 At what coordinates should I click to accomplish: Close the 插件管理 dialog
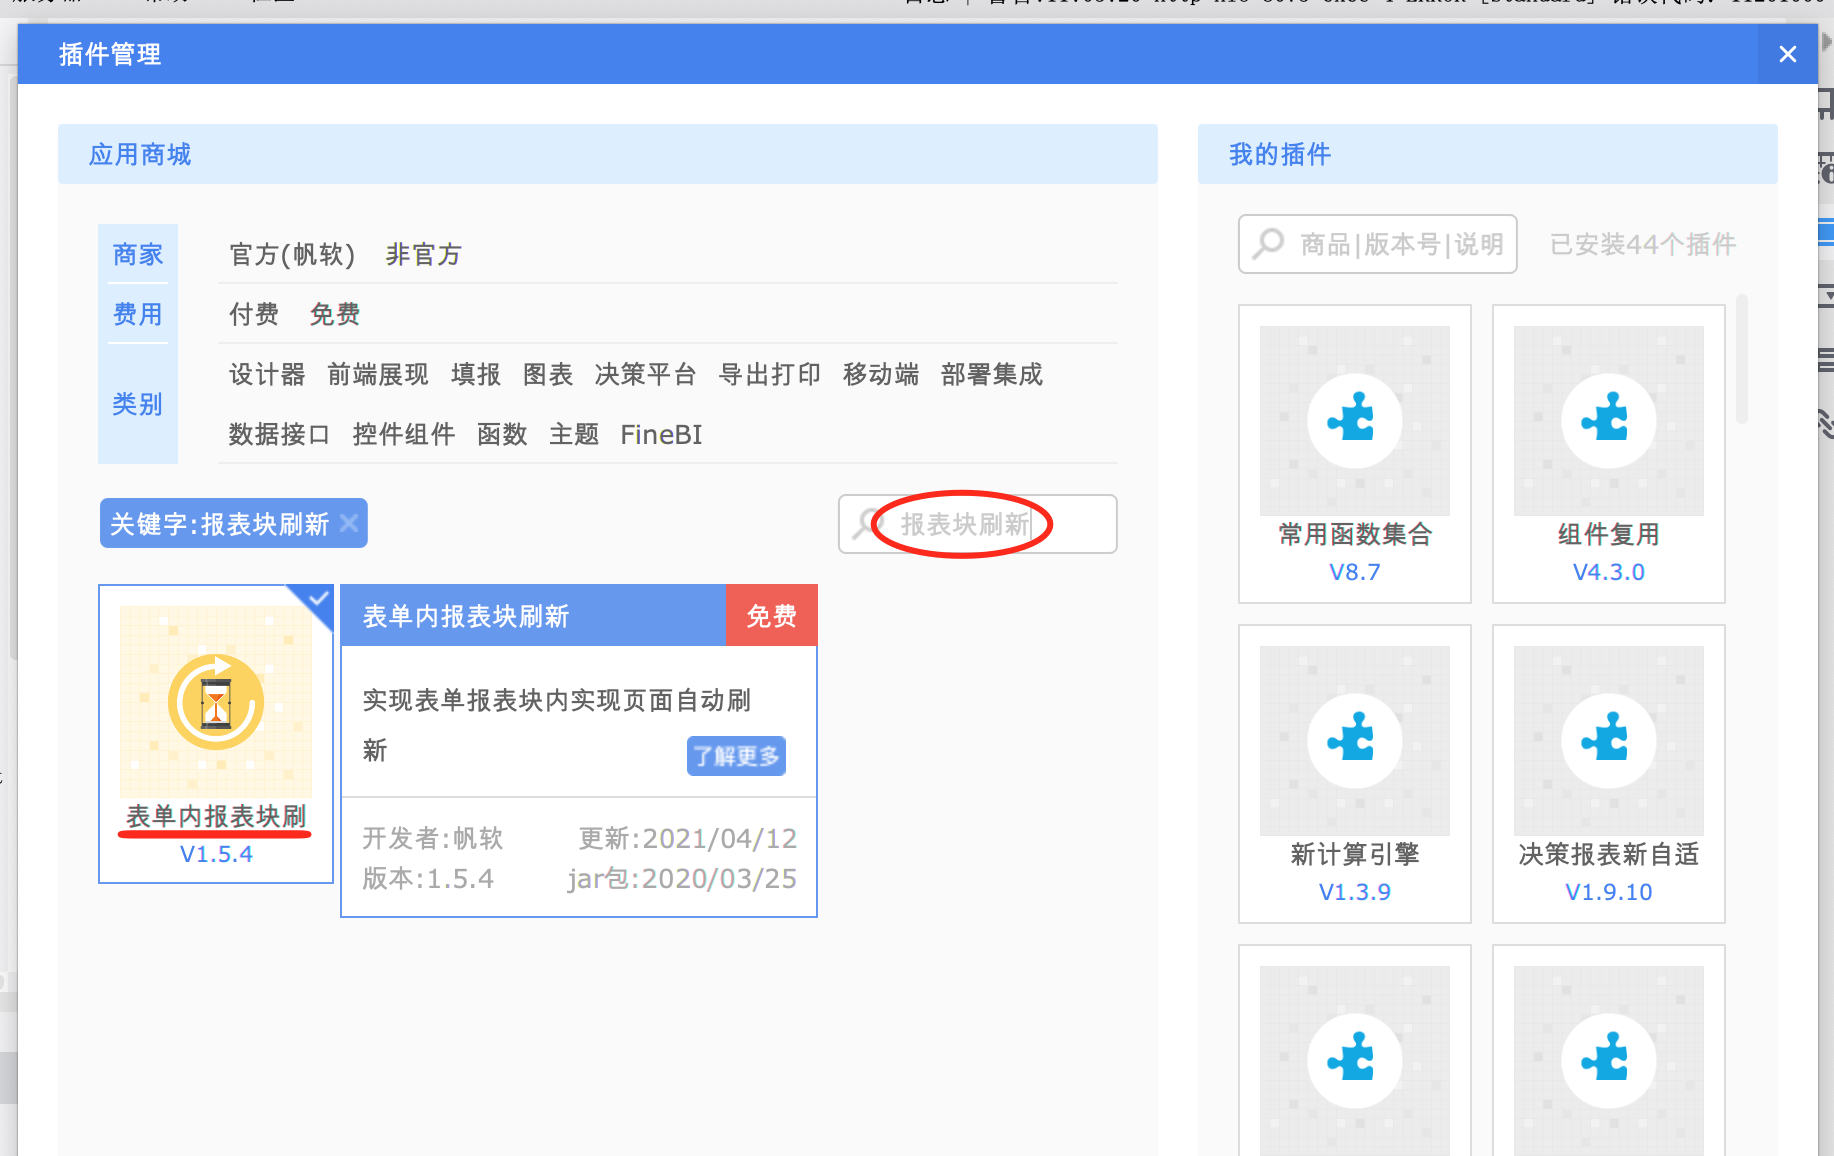[1788, 54]
